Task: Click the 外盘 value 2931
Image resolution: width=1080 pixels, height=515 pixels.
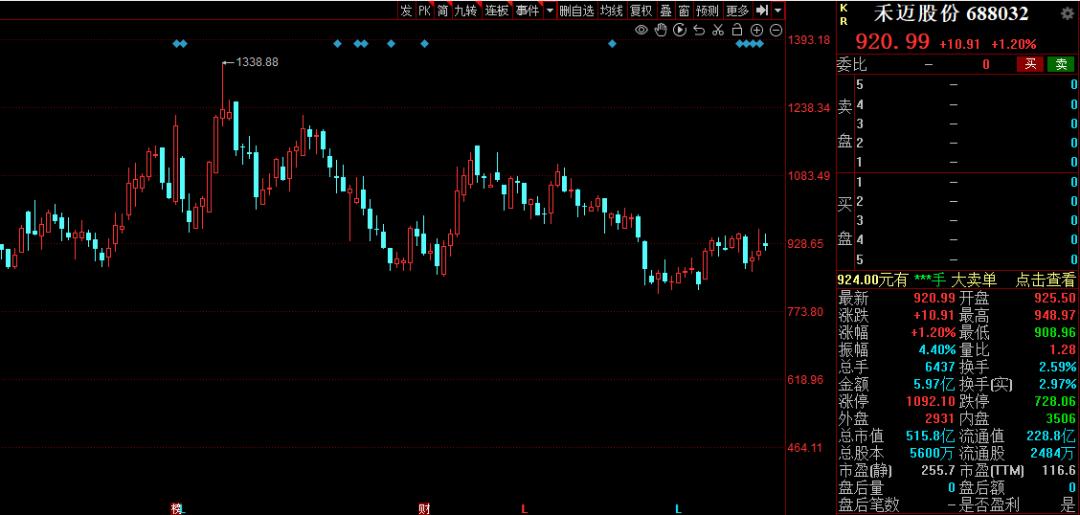Action: pyautogui.click(x=941, y=419)
